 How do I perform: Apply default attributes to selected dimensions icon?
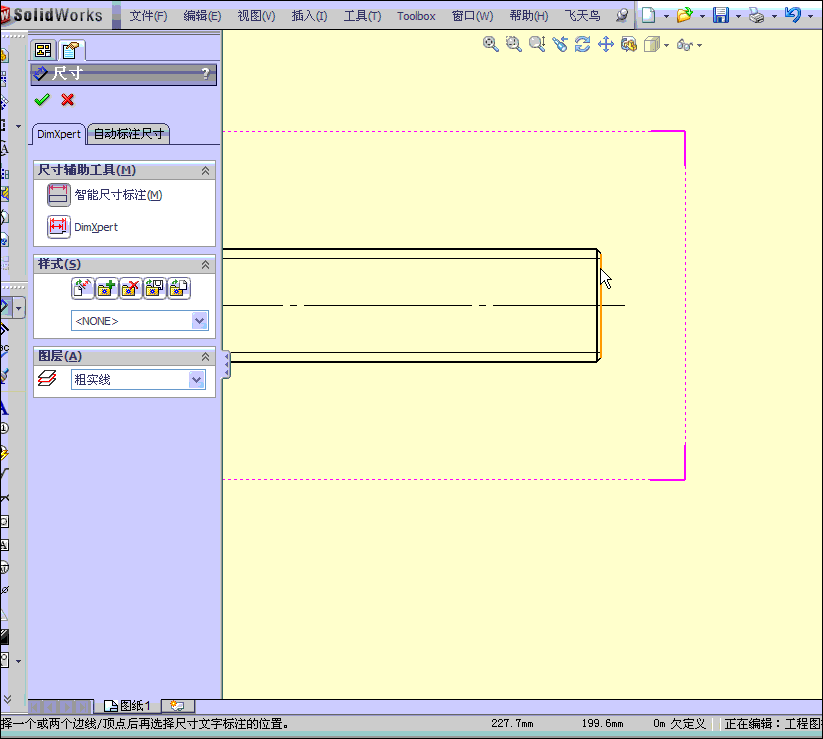click(82, 288)
